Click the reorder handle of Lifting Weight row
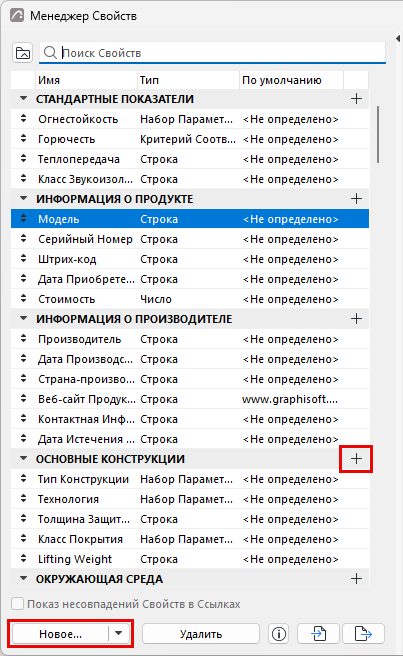This screenshot has height=656, width=403. click(23, 559)
